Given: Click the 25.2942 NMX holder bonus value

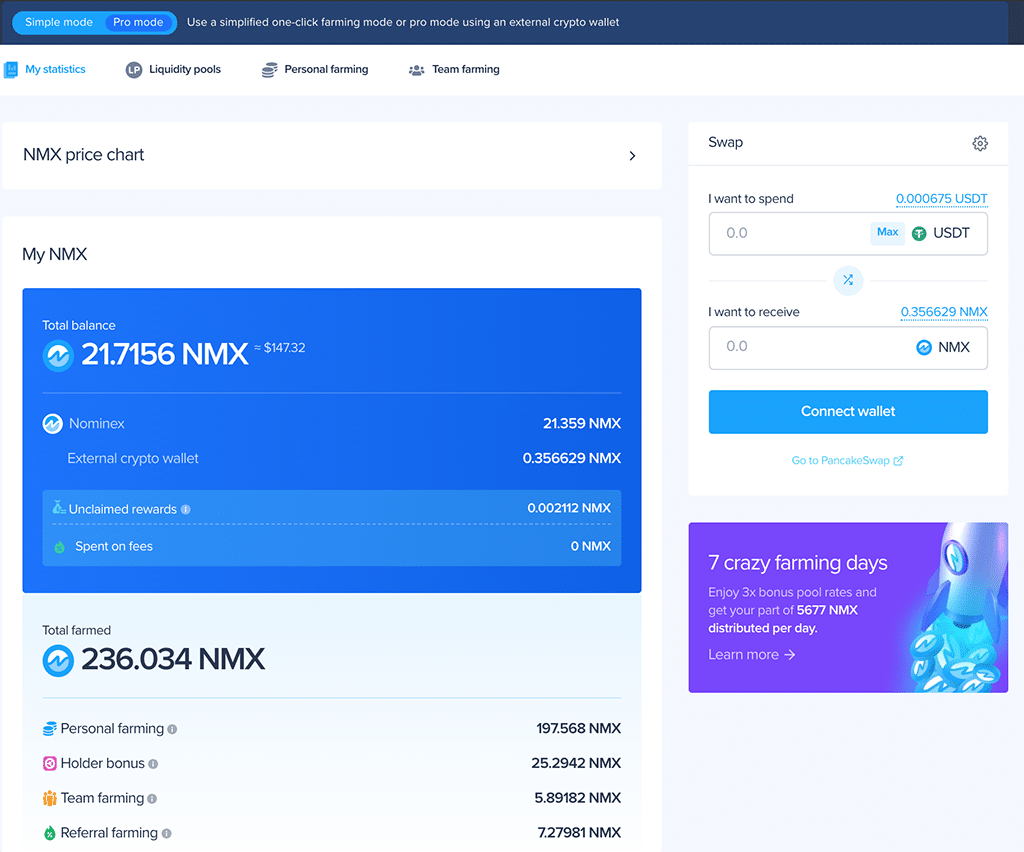Looking at the screenshot, I should (576, 763).
